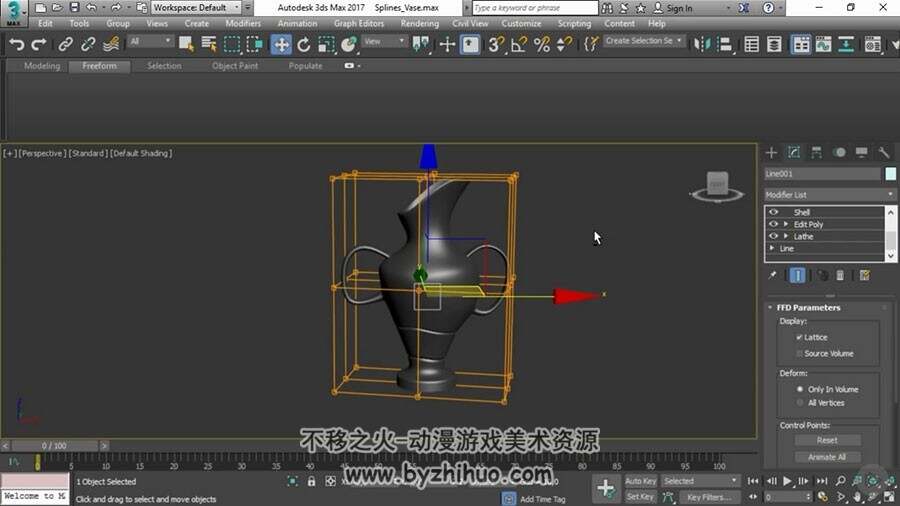Viewport: 900px width, 506px height.
Task: Toggle the Ribbon icon in the toolbar
Action: click(801, 45)
